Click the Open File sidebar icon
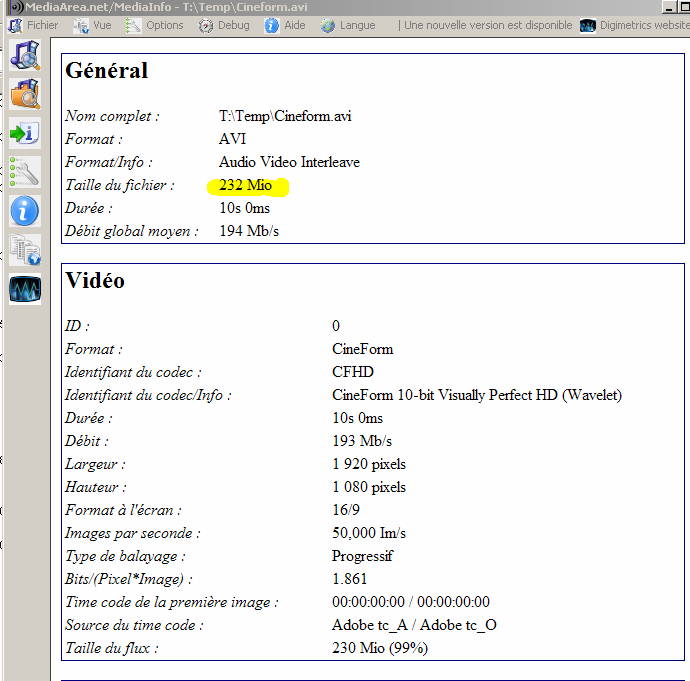 (x=25, y=55)
